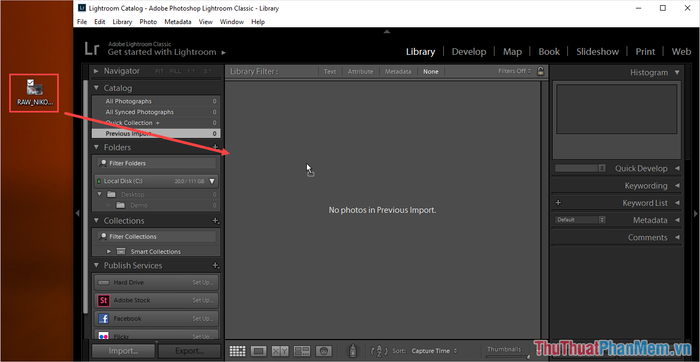This screenshot has height=362, width=700.
Task: Click search icon in Filter Collections
Action: coord(104,237)
